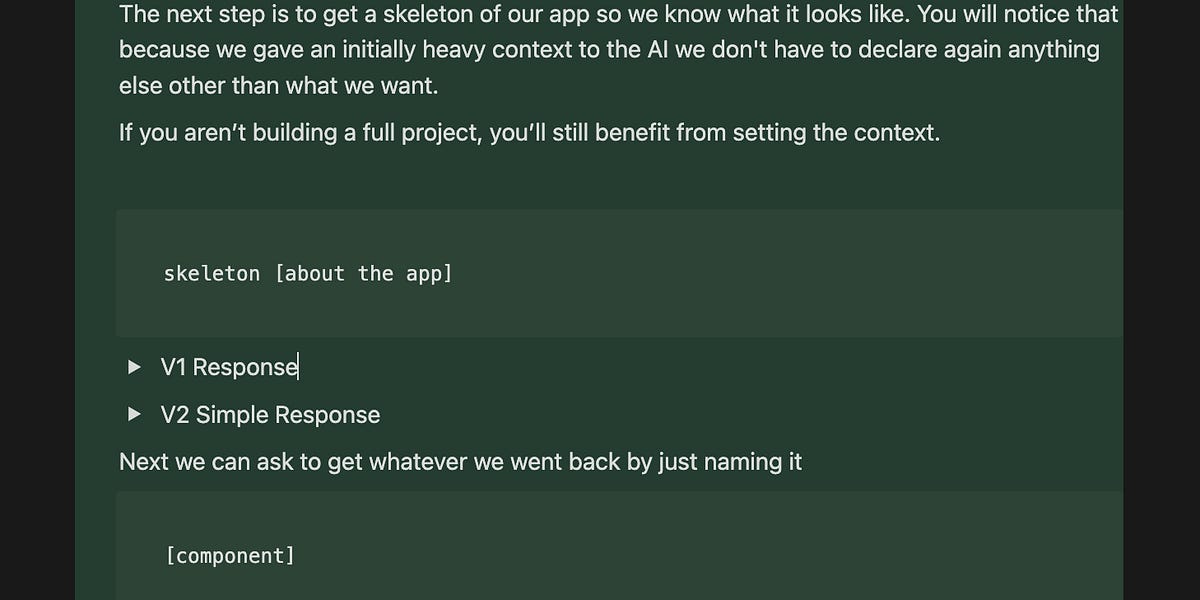This screenshot has height=600, width=1200.
Task: Click the text cursor after V1 Response
Action: coord(297,366)
